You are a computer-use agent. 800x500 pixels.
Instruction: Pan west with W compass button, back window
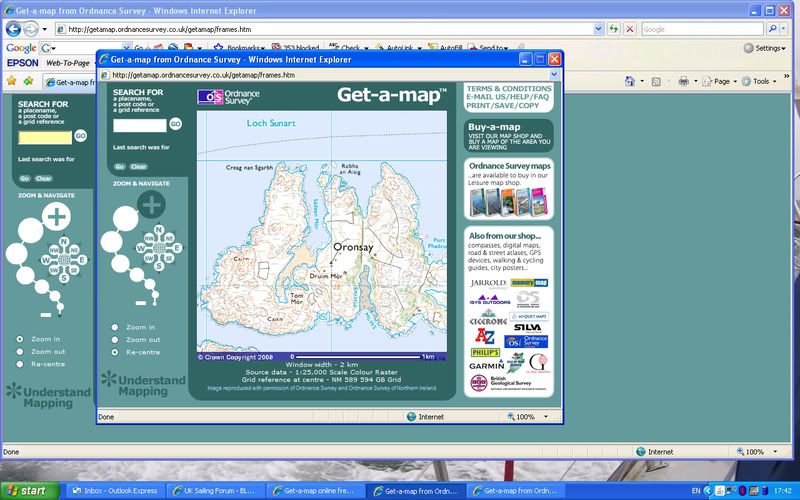pyautogui.click(x=45, y=260)
